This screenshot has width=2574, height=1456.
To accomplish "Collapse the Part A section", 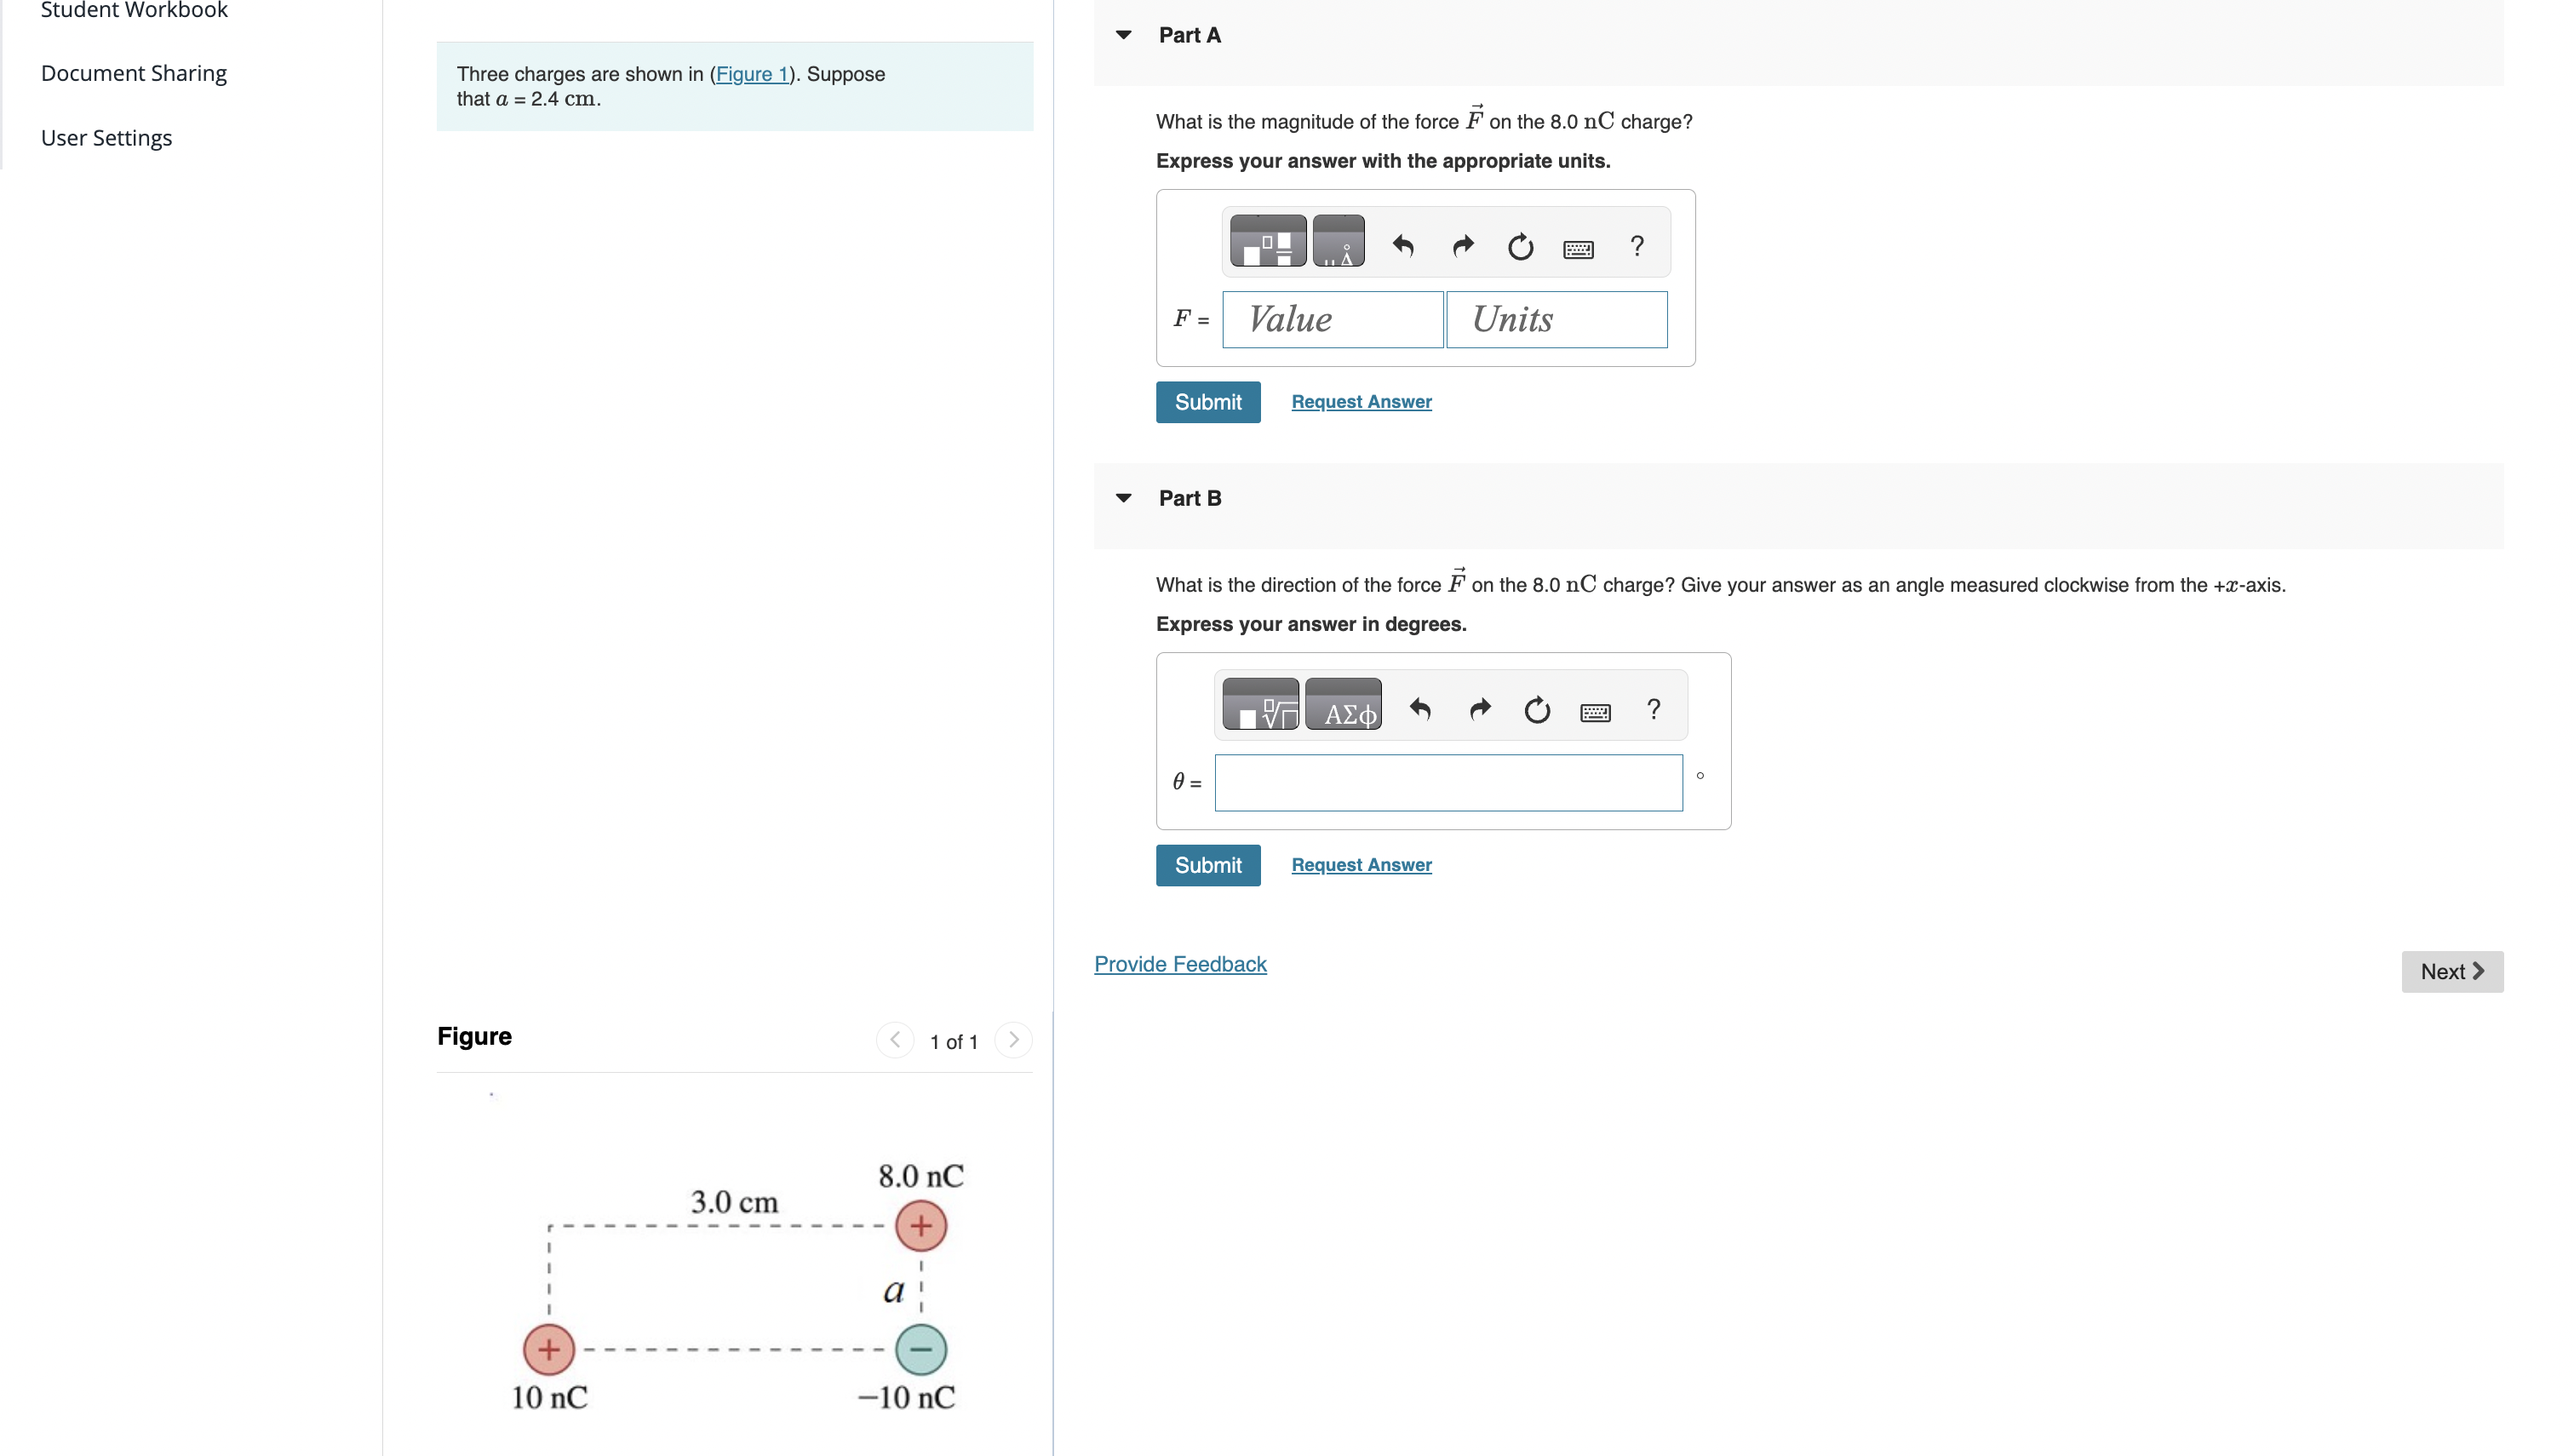I will 1124,34.
